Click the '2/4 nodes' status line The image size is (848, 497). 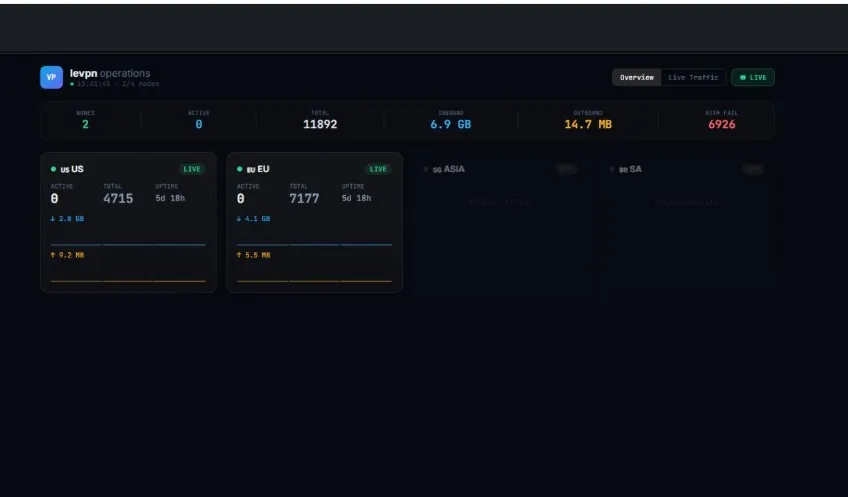[140, 84]
